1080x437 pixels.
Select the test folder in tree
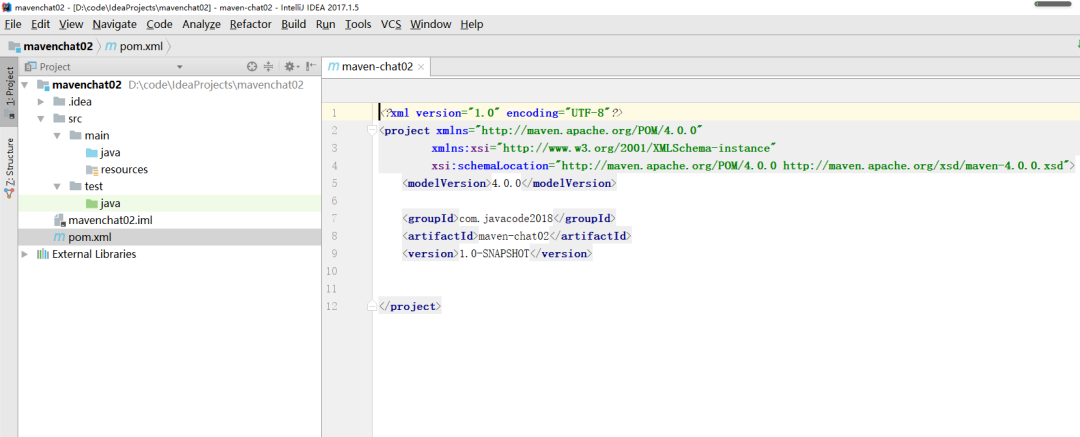point(94,187)
